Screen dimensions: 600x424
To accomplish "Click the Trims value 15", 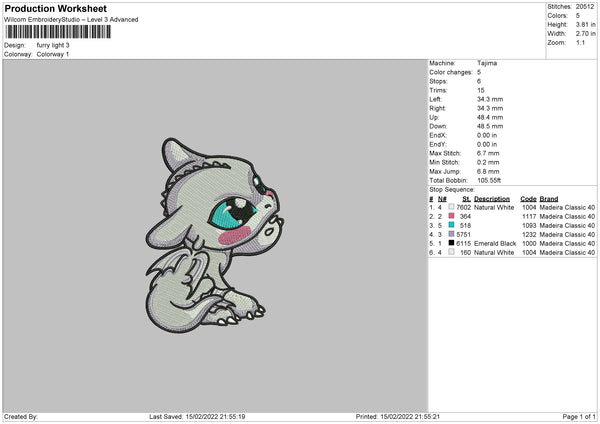I will (481, 90).
